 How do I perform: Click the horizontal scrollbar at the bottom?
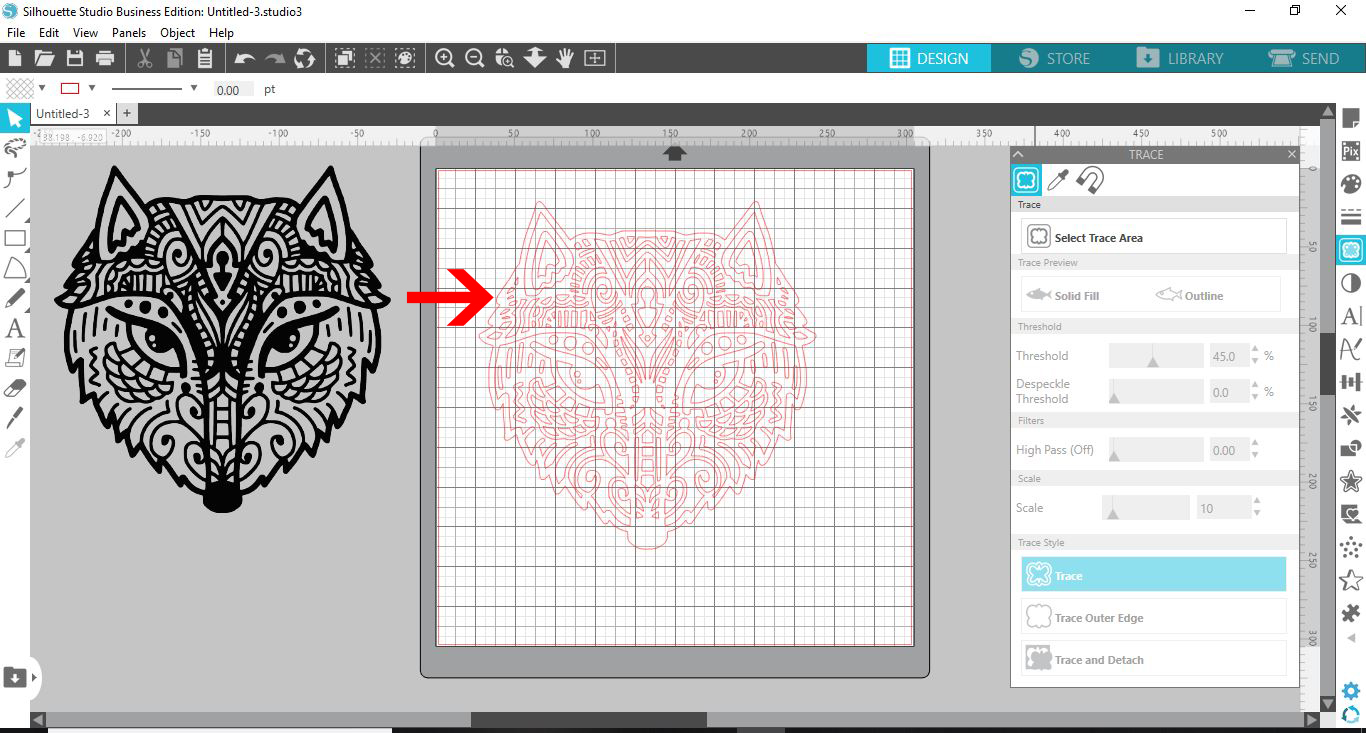coord(589,719)
